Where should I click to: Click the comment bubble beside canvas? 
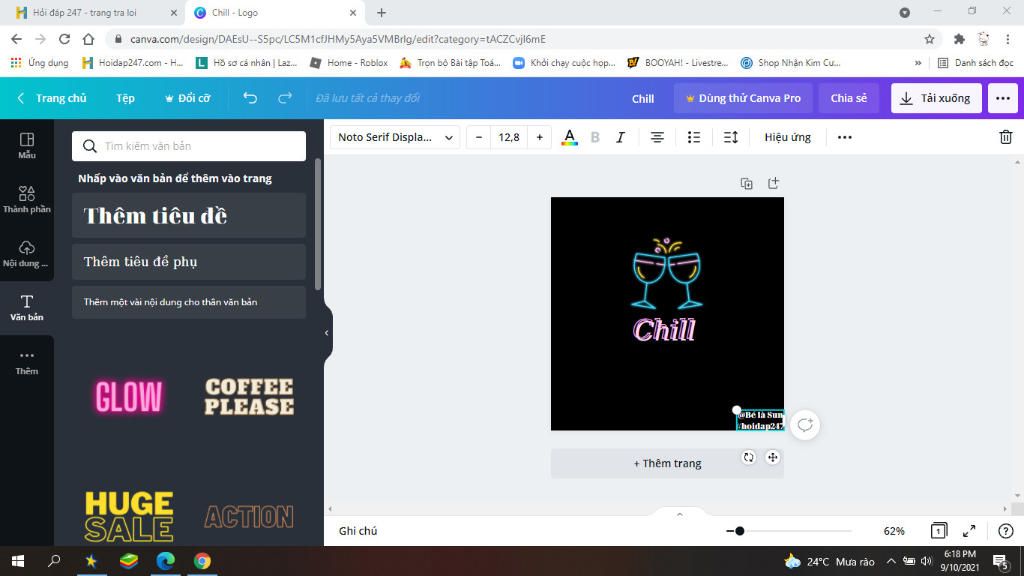point(805,425)
